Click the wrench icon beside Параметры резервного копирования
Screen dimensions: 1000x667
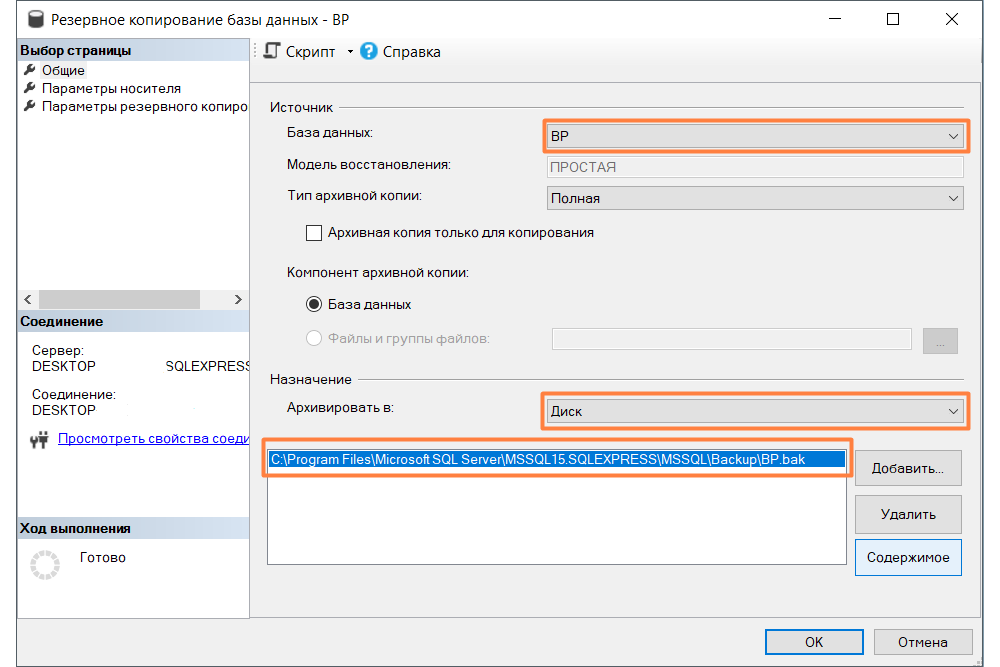[29, 106]
